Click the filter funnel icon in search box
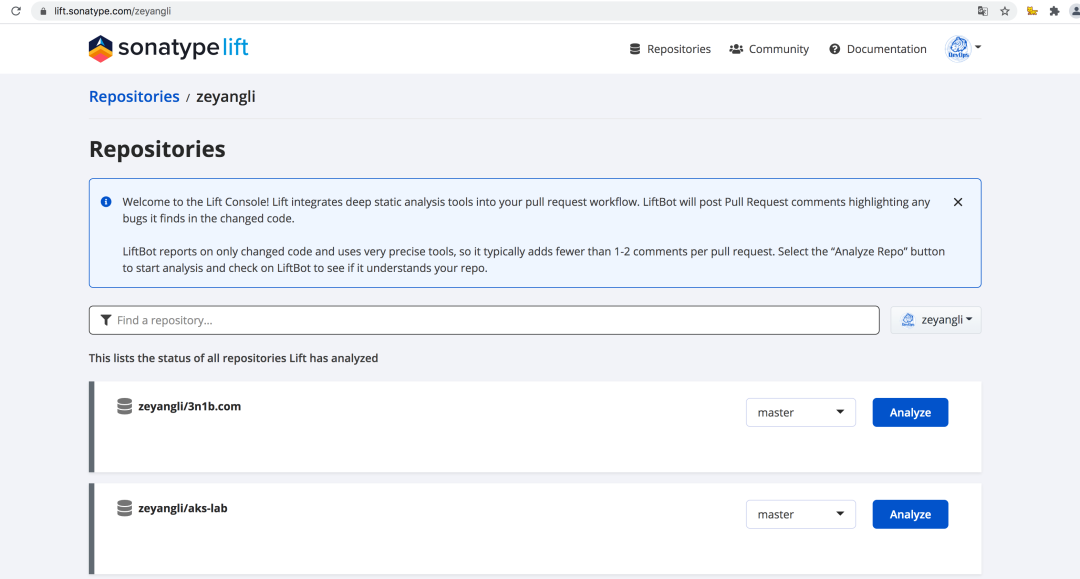The image size is (1080, 579). pyautogui.click(x=106, y=320)
